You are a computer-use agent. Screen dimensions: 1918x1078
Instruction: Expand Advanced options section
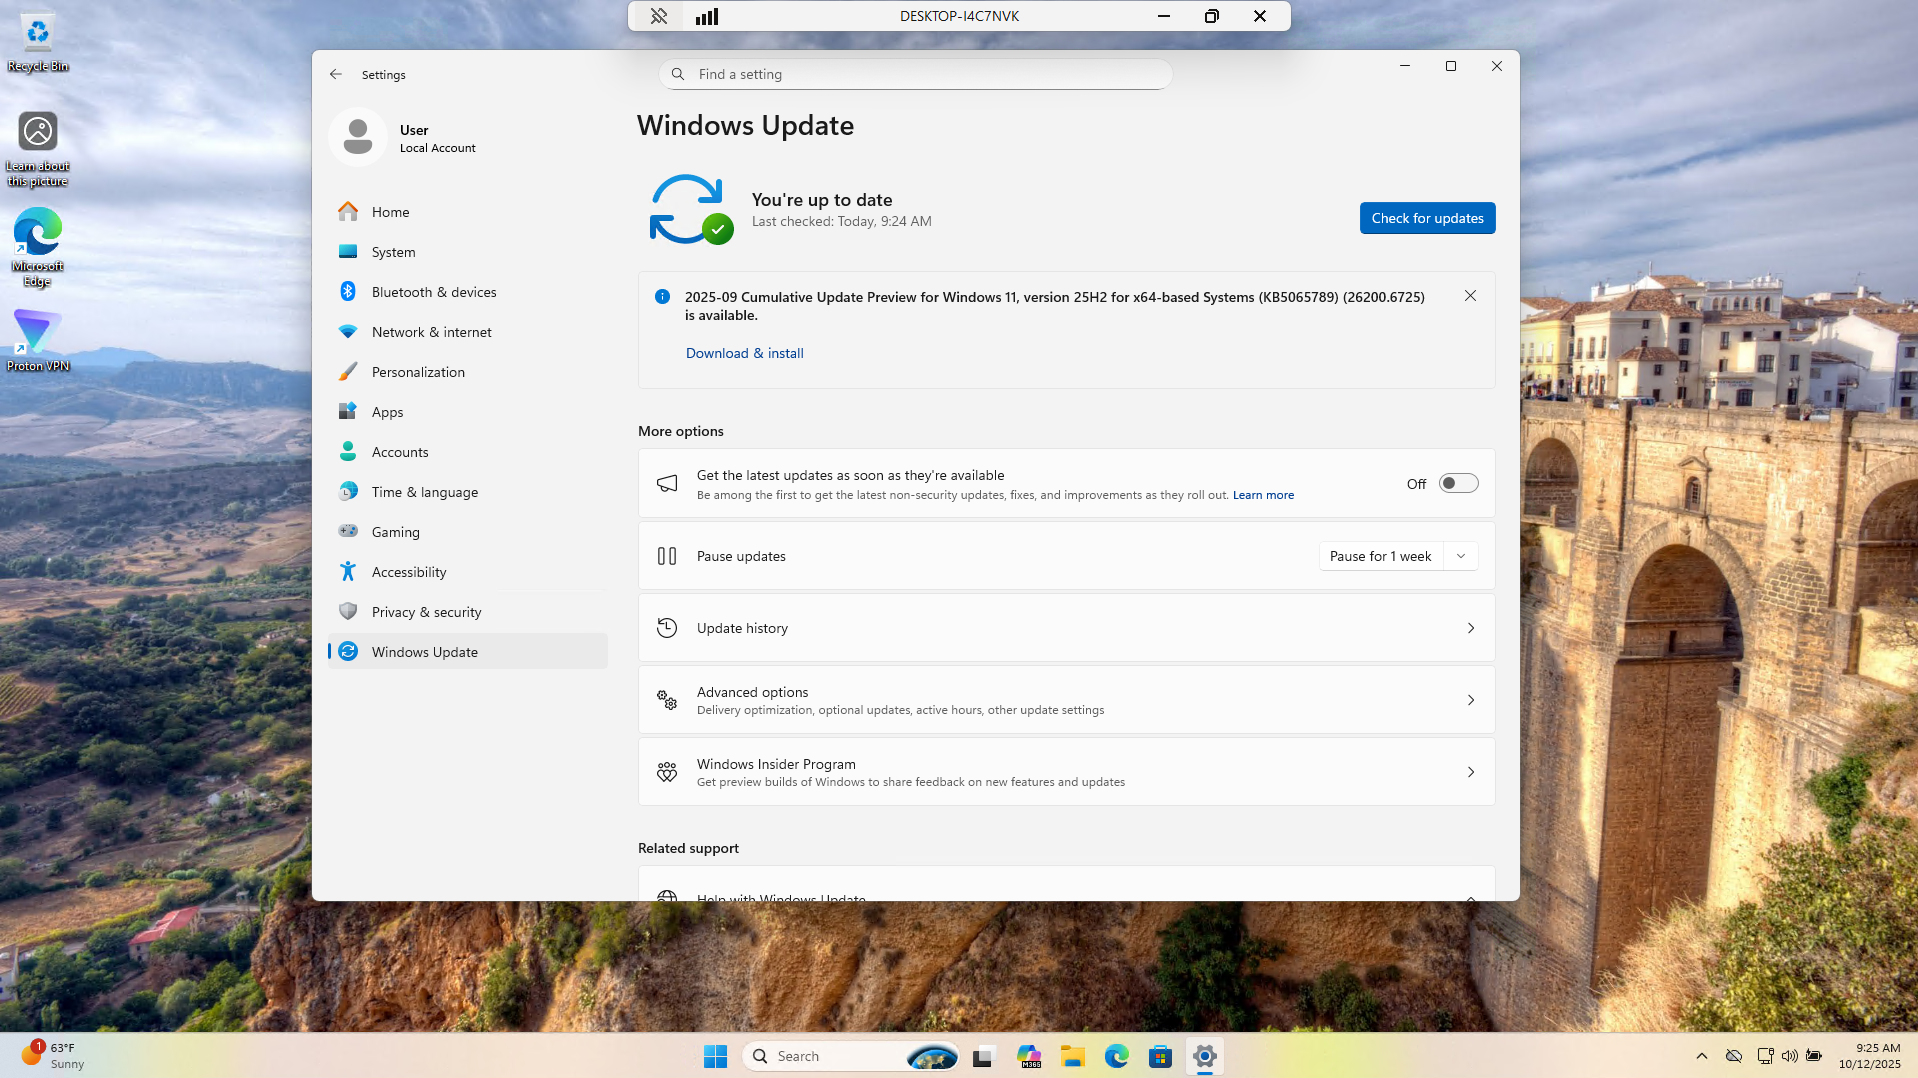point(1066,700)
